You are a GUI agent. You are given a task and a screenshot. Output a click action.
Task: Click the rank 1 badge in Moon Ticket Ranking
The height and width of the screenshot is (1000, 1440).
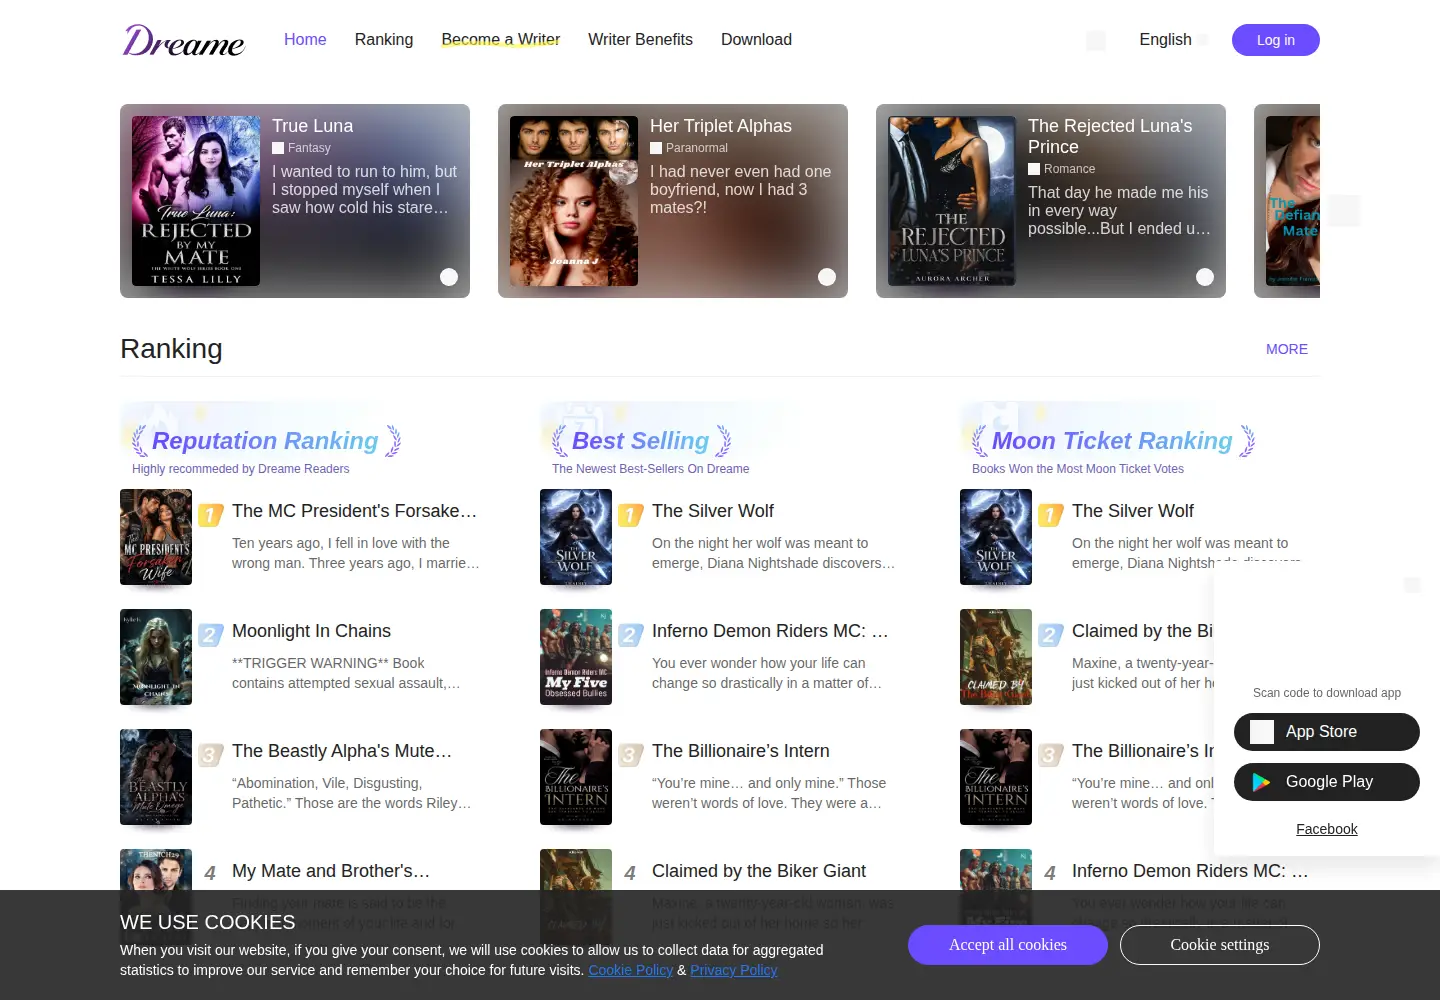(x=1050, y=515)
